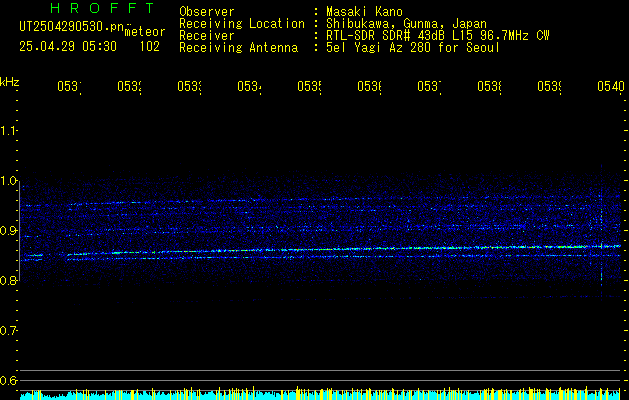Click the number 102 beside the date

[x=150, y=47]
